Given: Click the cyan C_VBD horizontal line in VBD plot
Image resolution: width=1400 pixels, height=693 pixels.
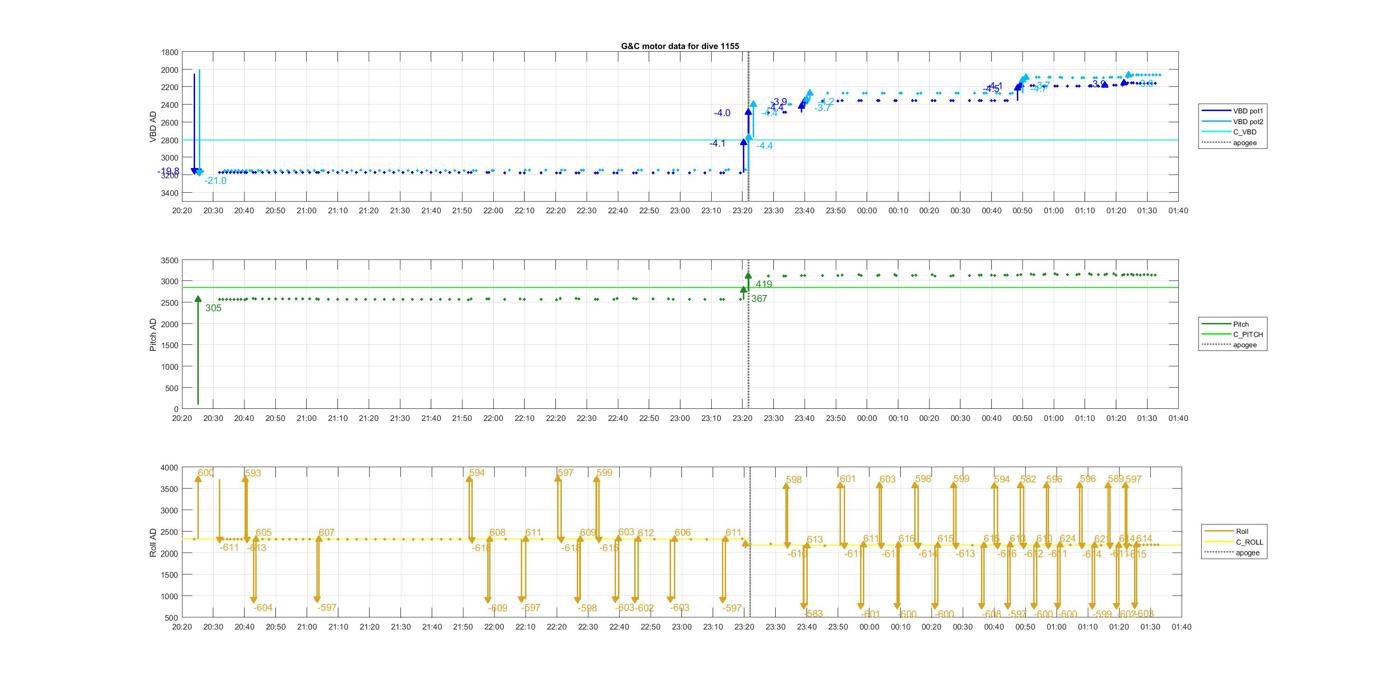Looking at the screenshot, I should coord(680,140).
